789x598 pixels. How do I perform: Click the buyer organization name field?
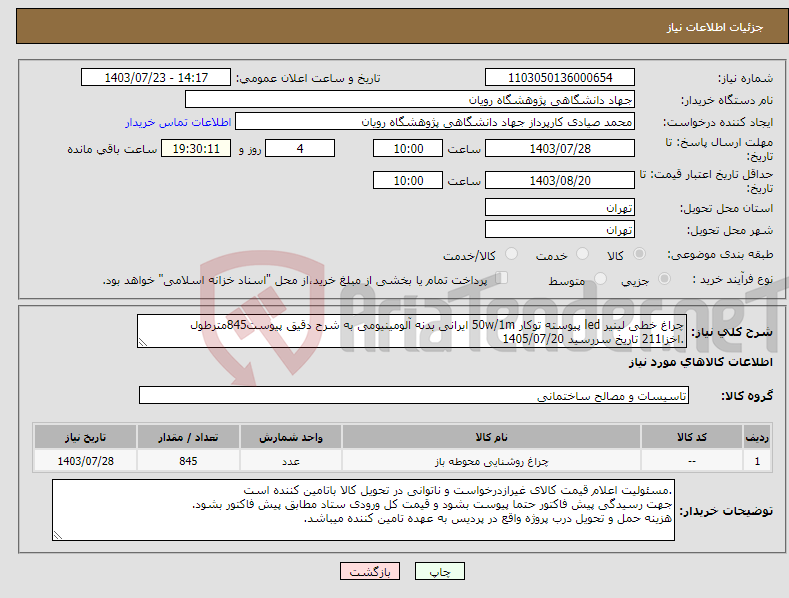click(x=410, y=100)
